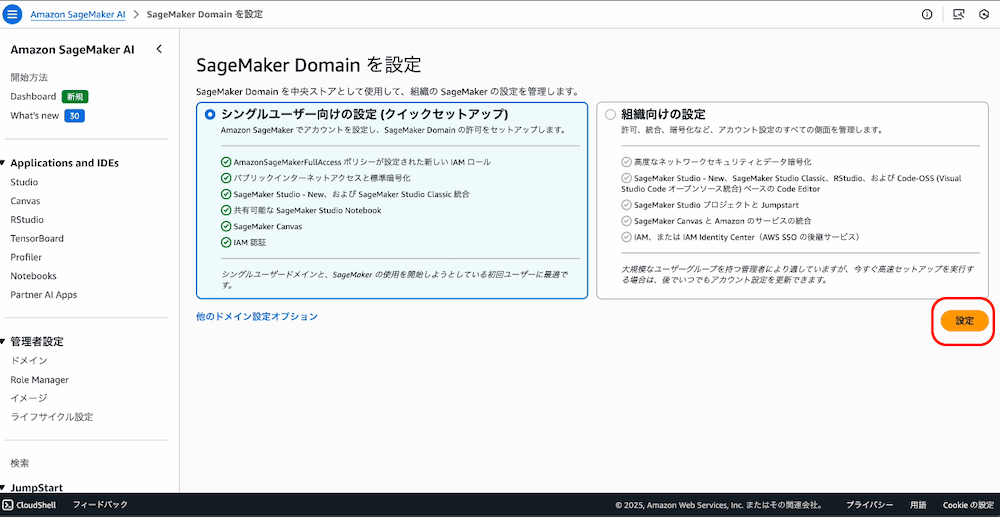The width and height of the screenshot is (1000, 517).
Task: Click フィードバック in footer
Action: (x=100, y=505)
